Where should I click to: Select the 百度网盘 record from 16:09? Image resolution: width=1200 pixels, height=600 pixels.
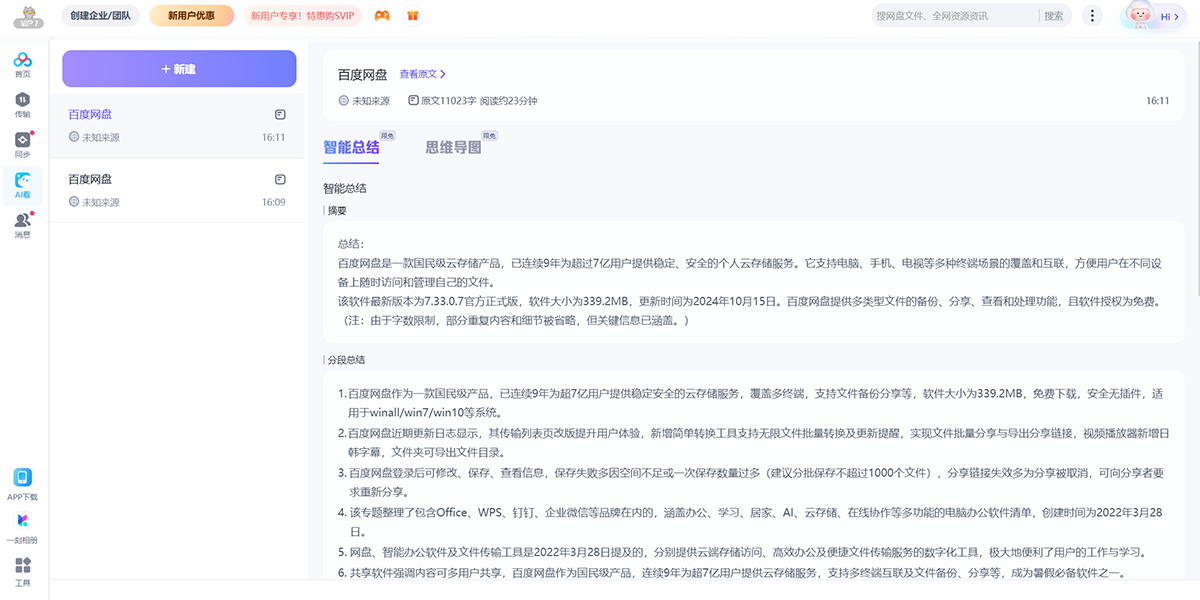[177, 190]
